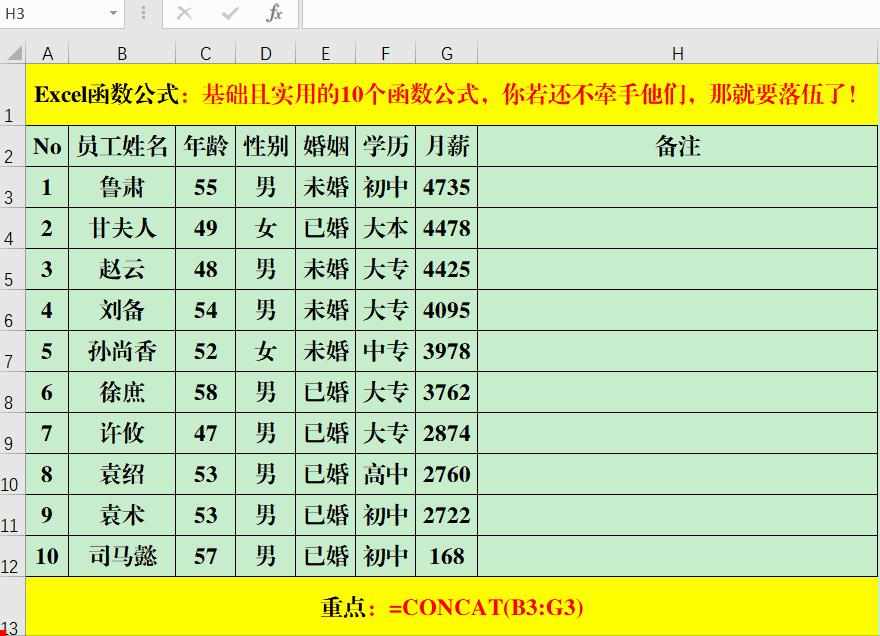
Task: Click the cell containing 鲁肃
Action: coord(122,187)
